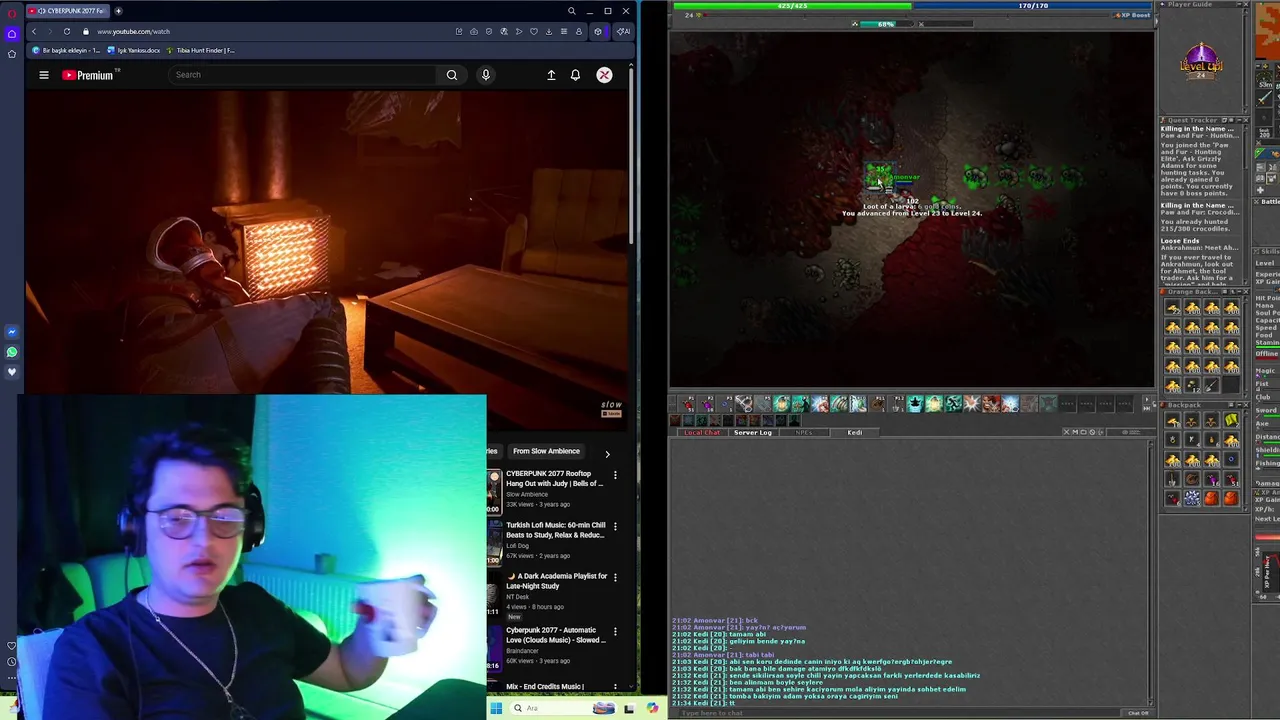
Task: Select the 'From Slow Ambience' filter chip
Action: (x=546, y=451)
